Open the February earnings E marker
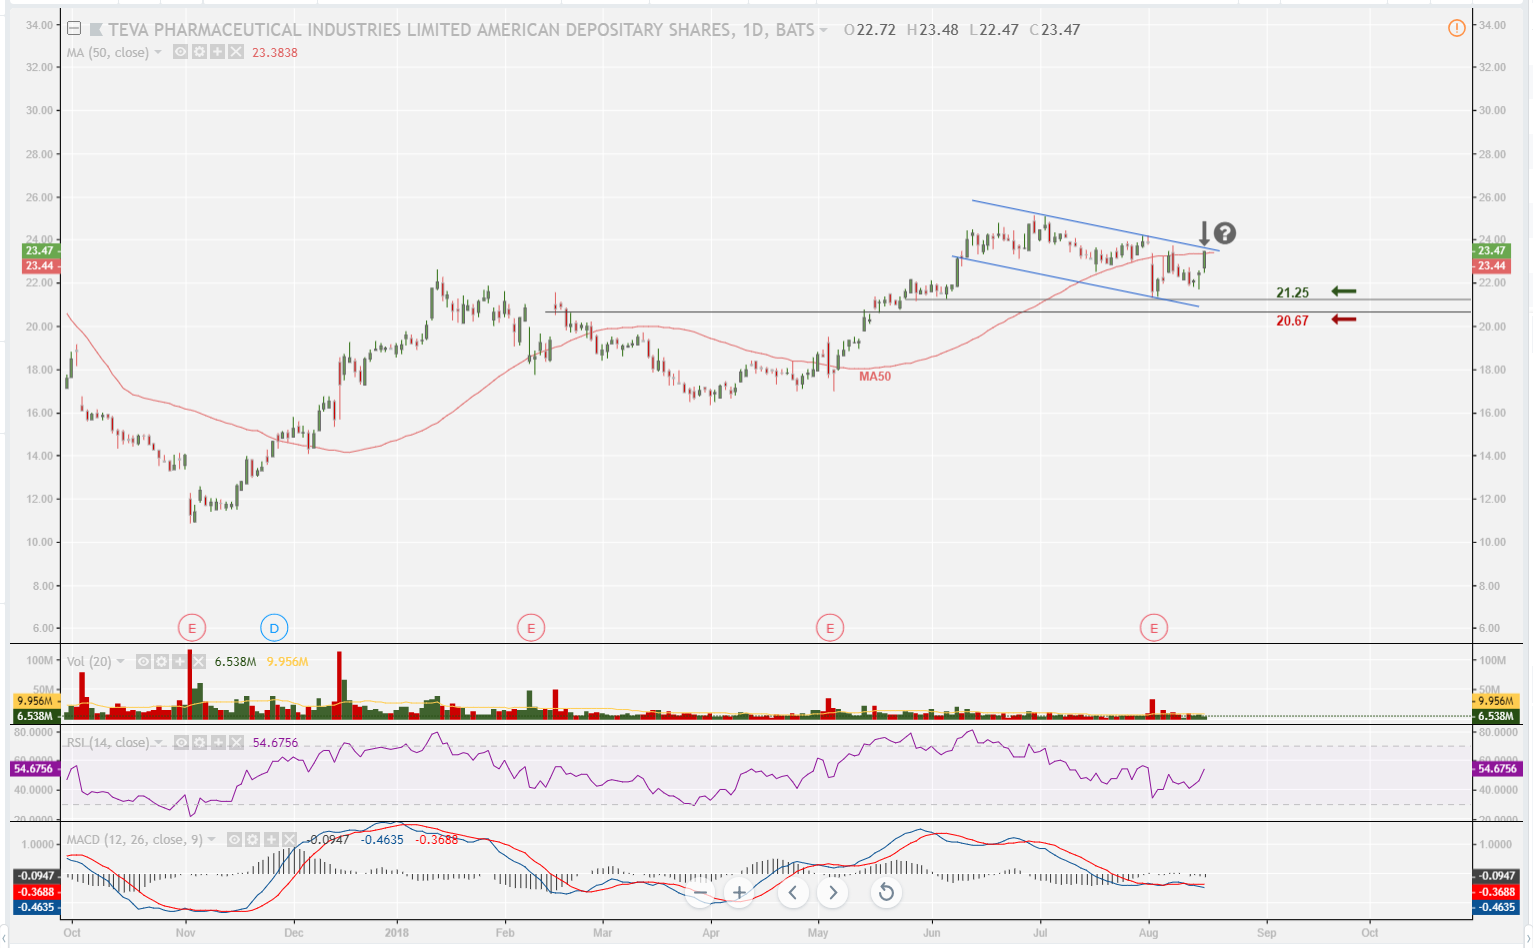This screenshot has width=1533, height=948. [x=531, y=628]
